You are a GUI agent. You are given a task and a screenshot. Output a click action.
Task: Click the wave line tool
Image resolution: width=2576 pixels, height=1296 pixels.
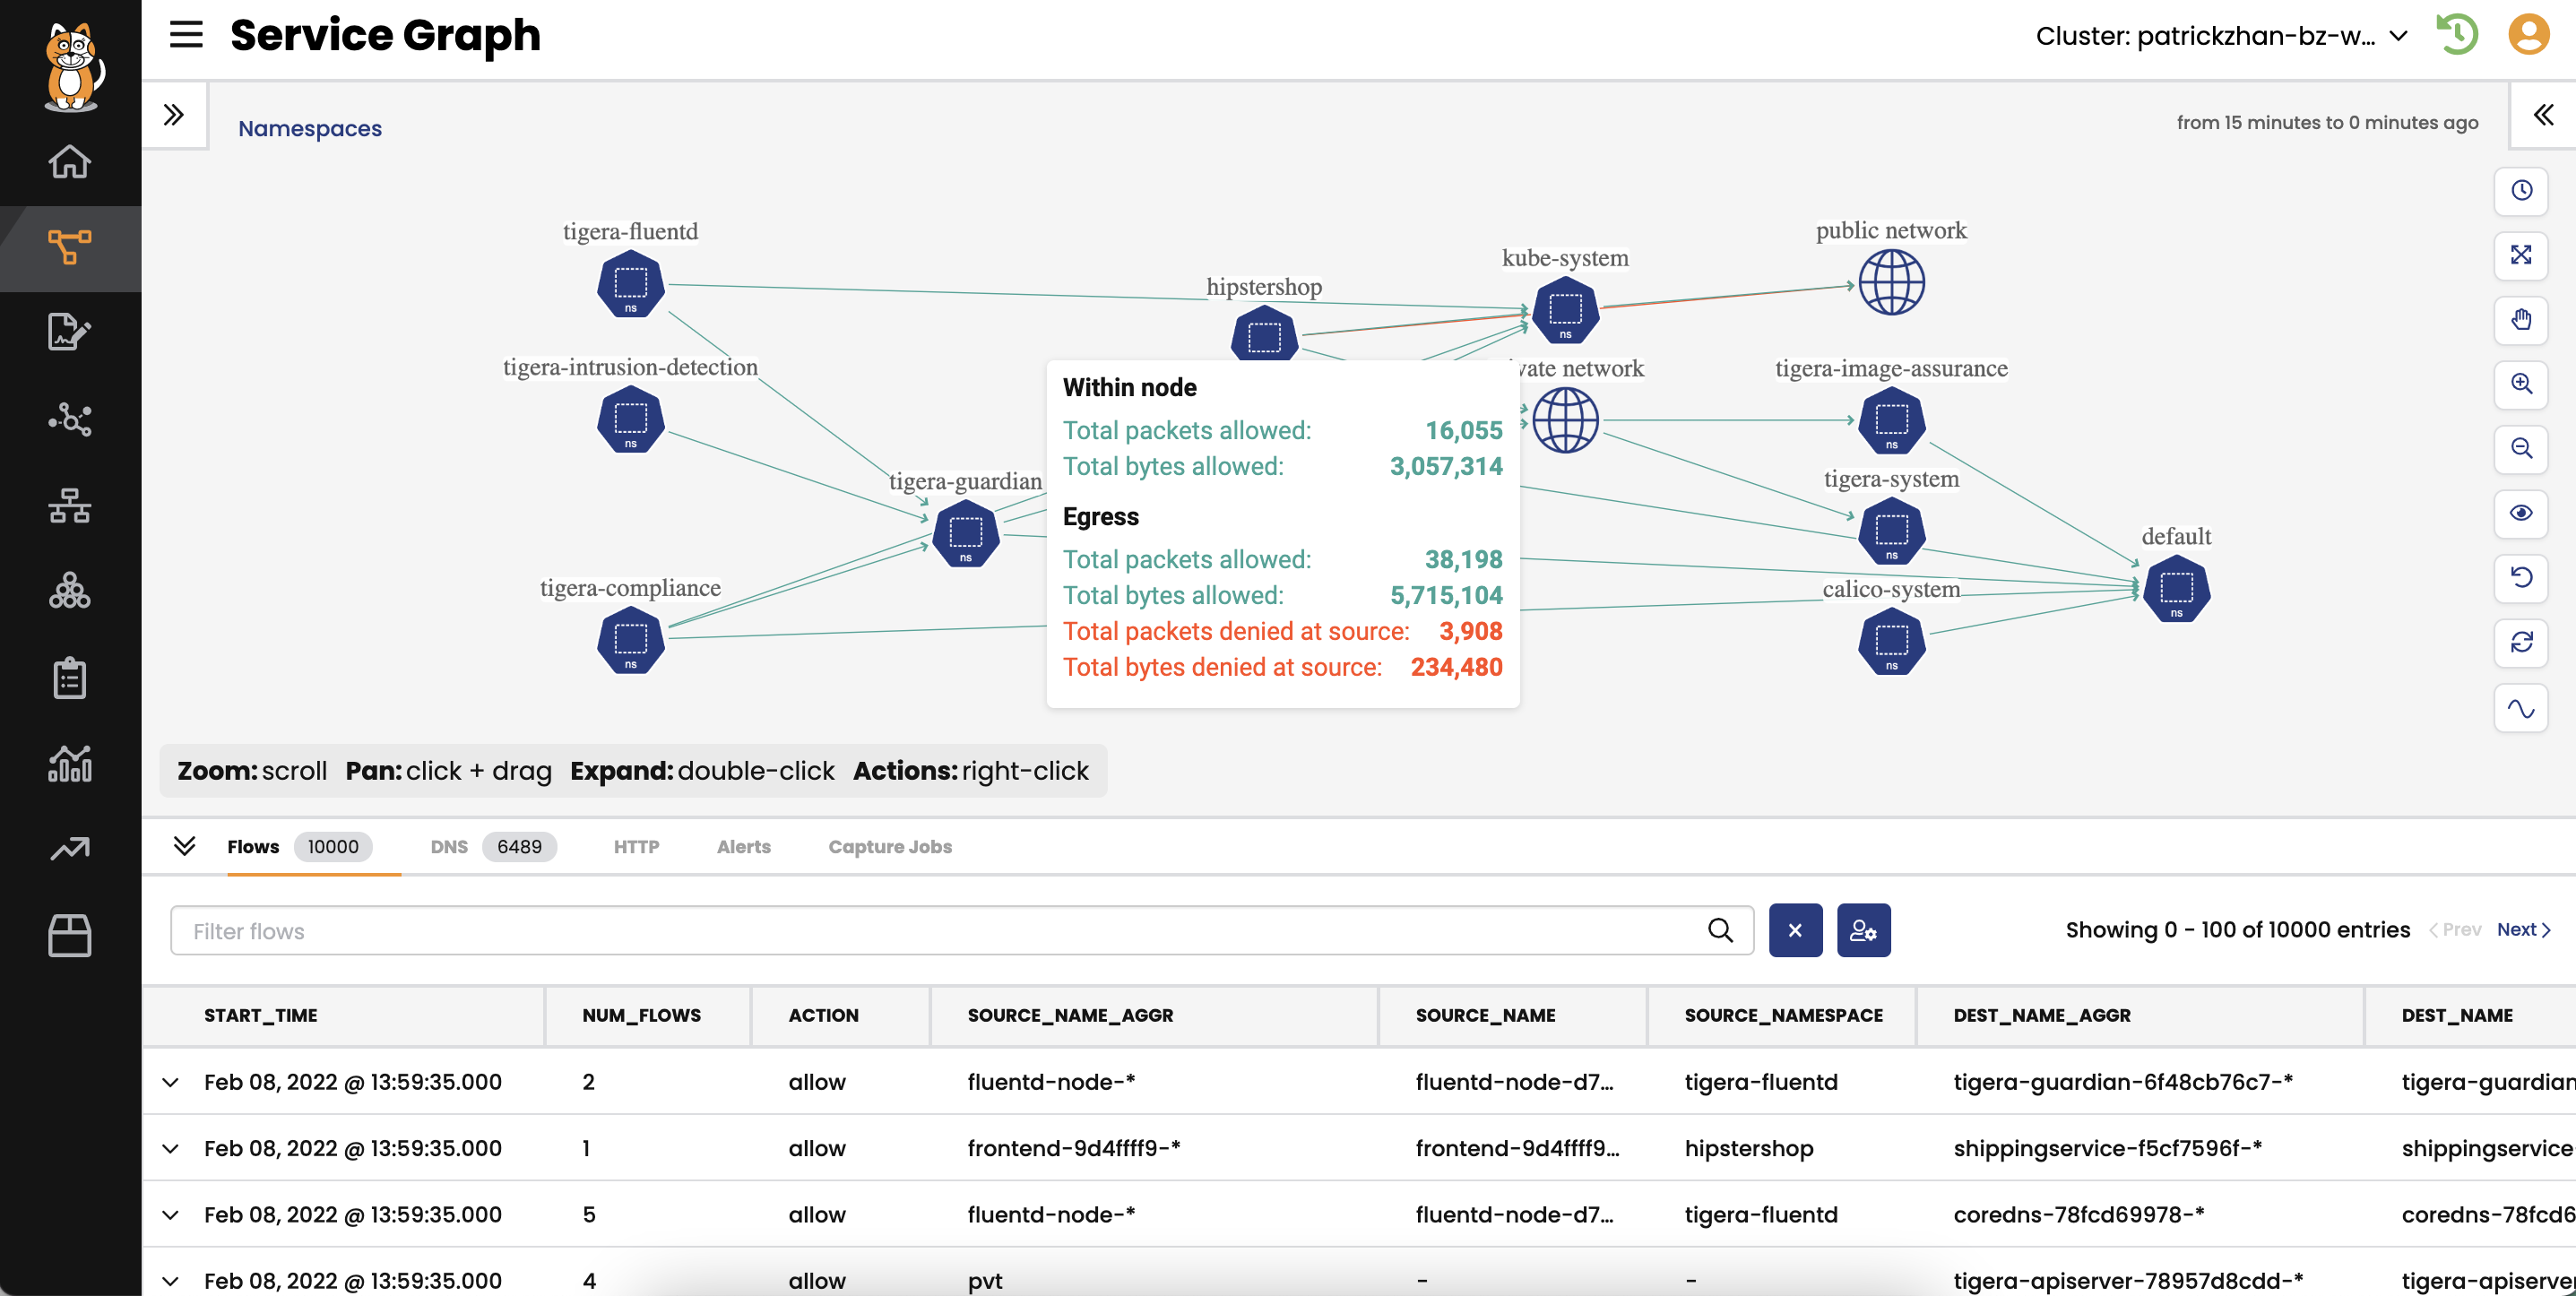click(x=2521, y=708)
